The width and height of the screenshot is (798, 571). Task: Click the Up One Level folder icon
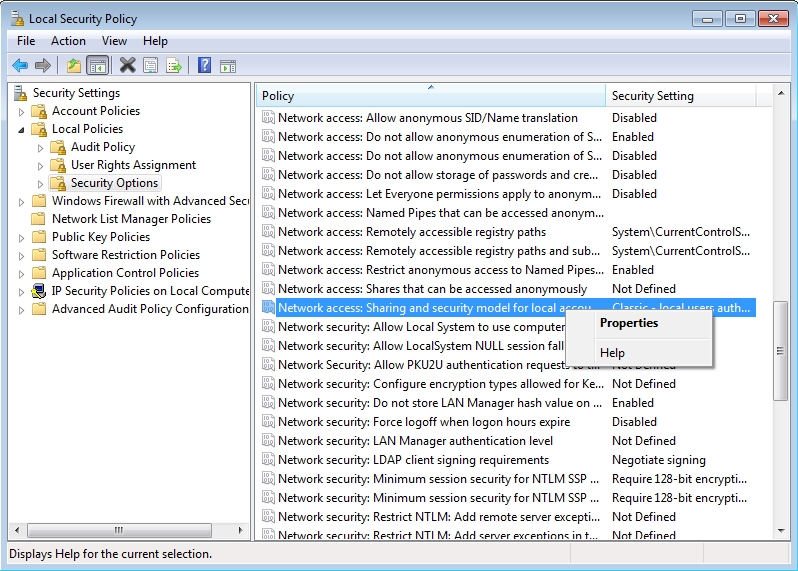point(73,66)
